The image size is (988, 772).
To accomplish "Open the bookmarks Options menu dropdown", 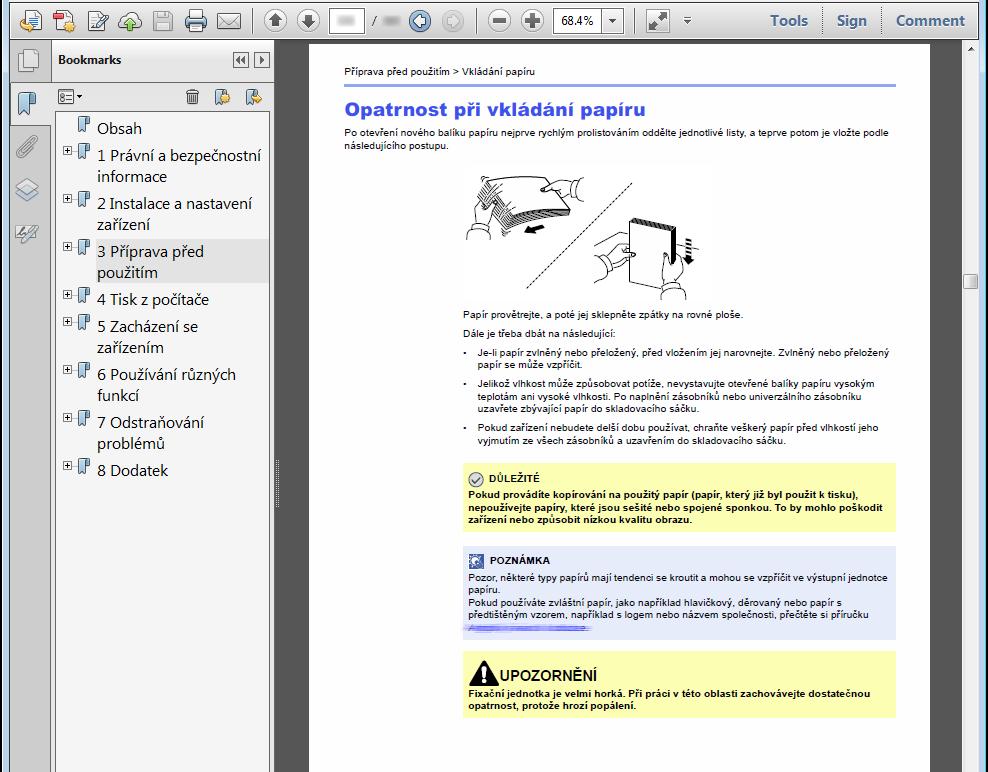I will [x=70, y=96].
